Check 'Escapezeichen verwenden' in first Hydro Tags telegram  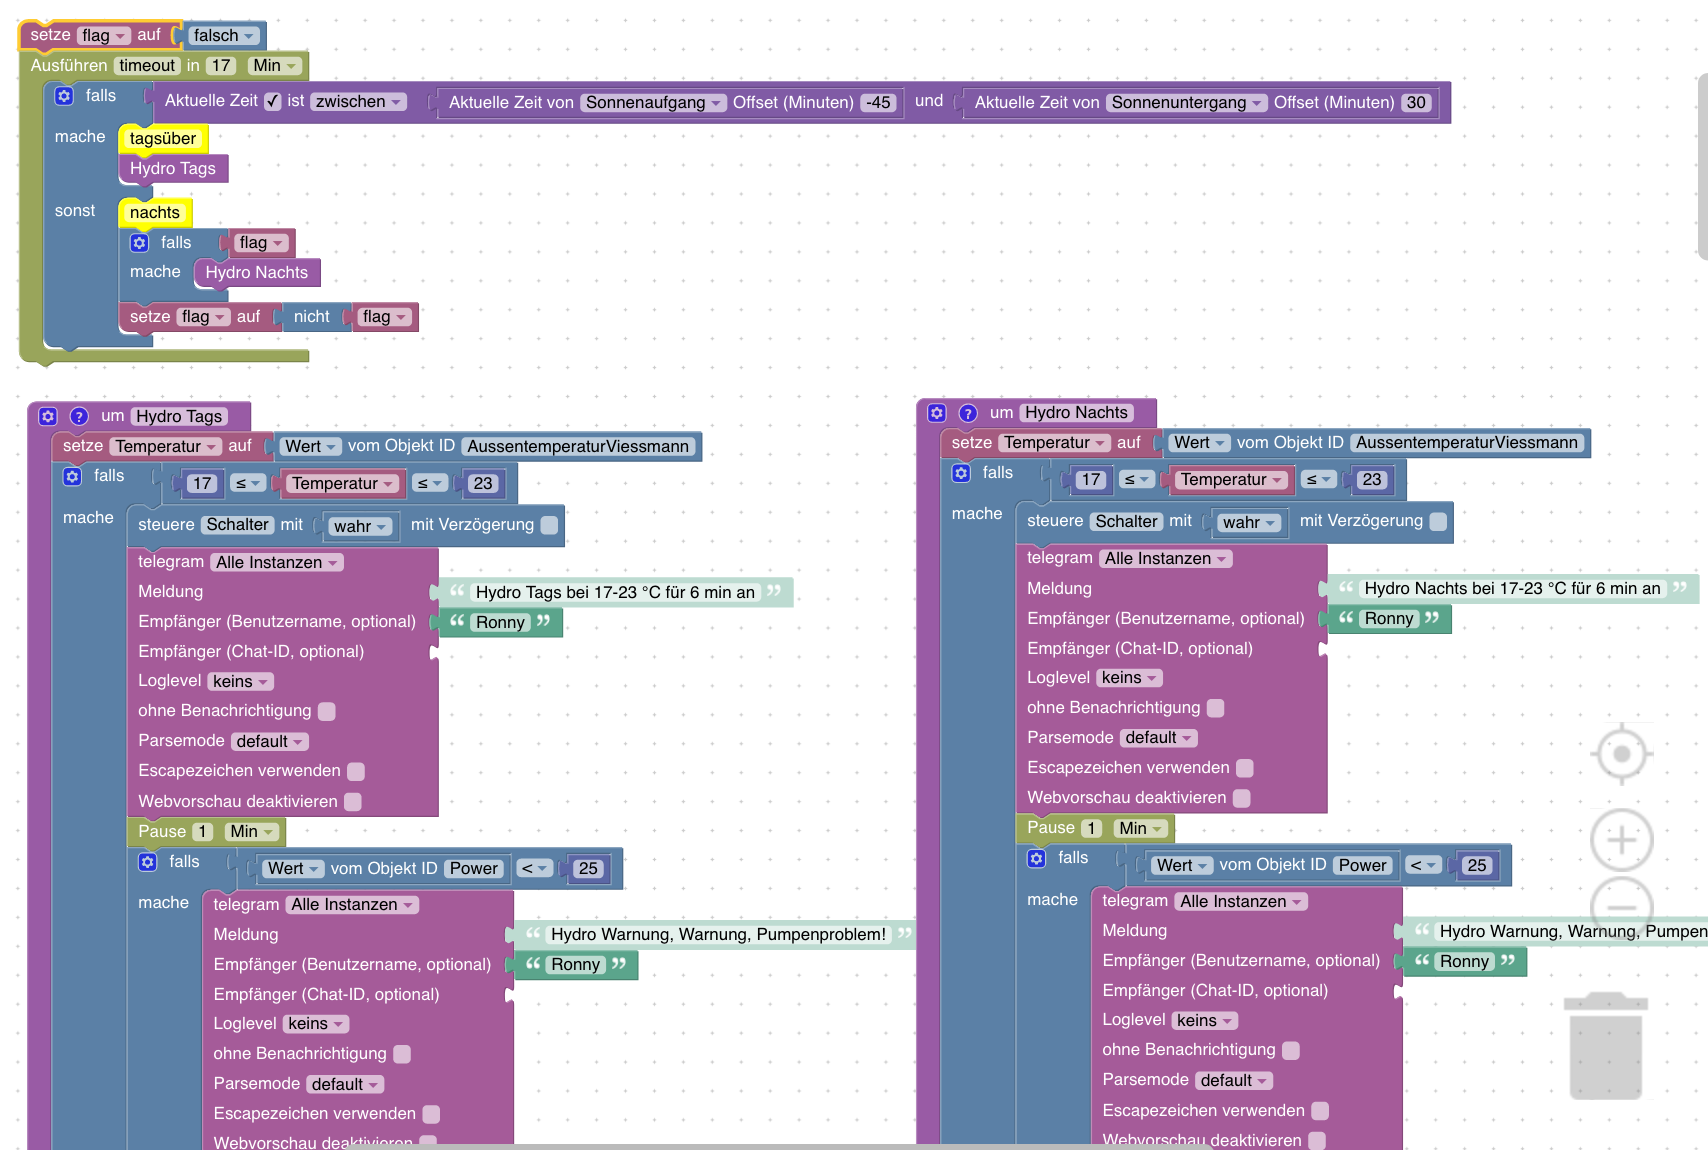[x=356, y=771]
